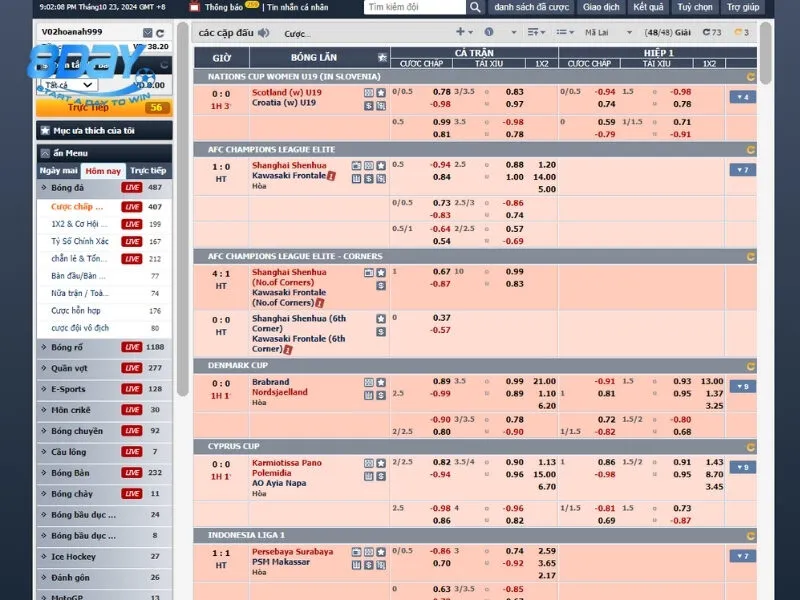Open the live TV icon for Persebaya Surabaya
The height and width of the screenshot is (600, 800).
click(x=356, y=552)
